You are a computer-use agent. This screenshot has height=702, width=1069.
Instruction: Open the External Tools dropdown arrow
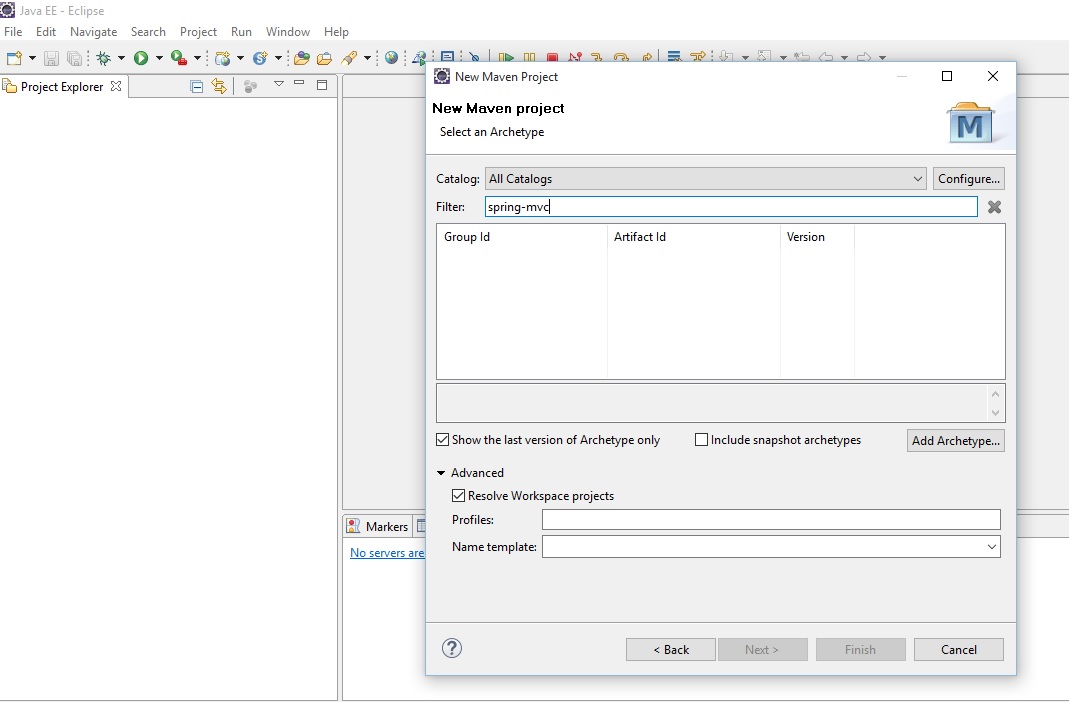point(197,58)
